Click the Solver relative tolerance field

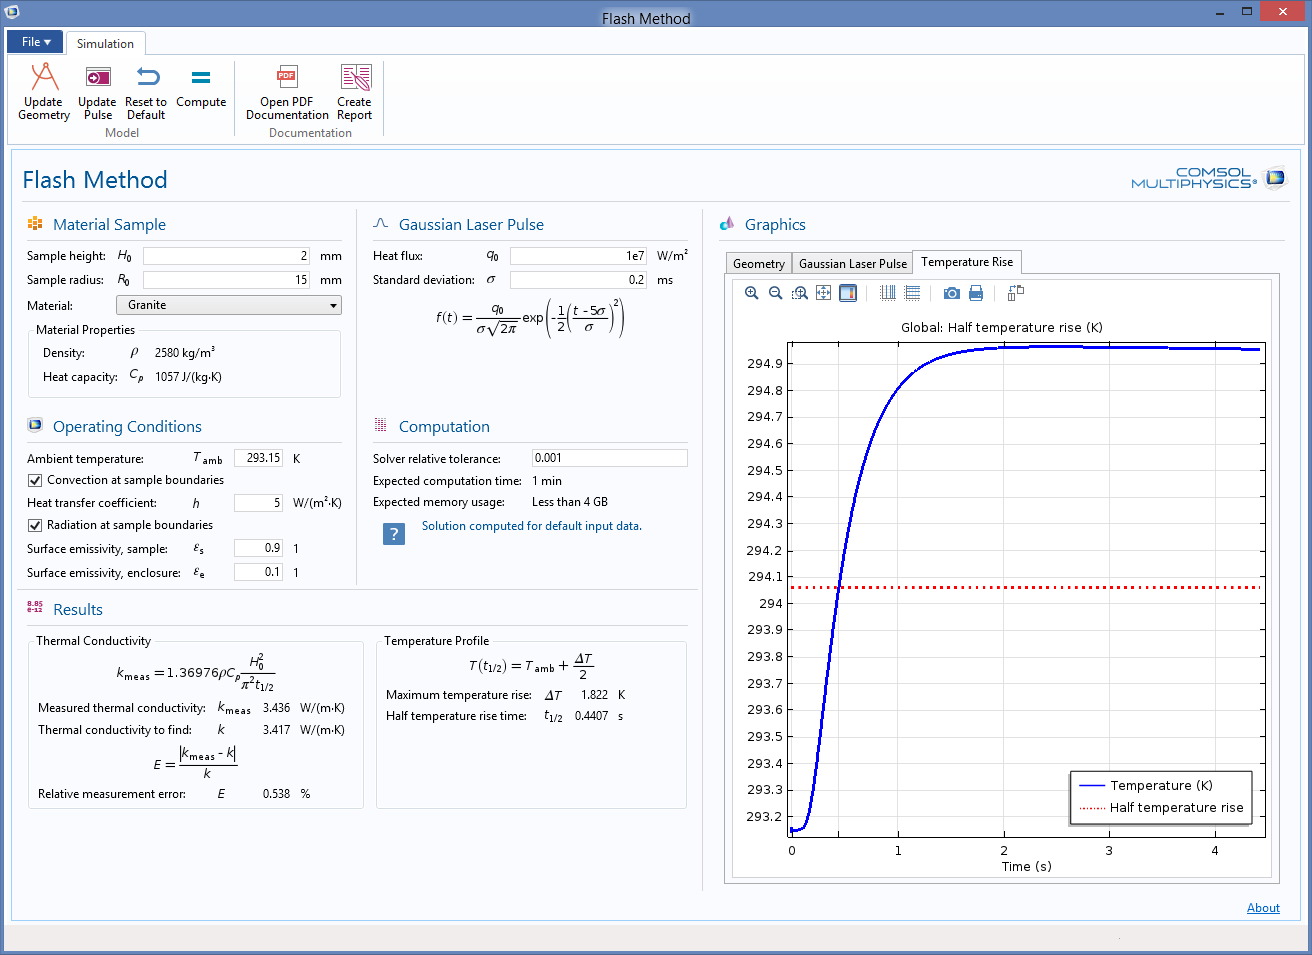609,458
